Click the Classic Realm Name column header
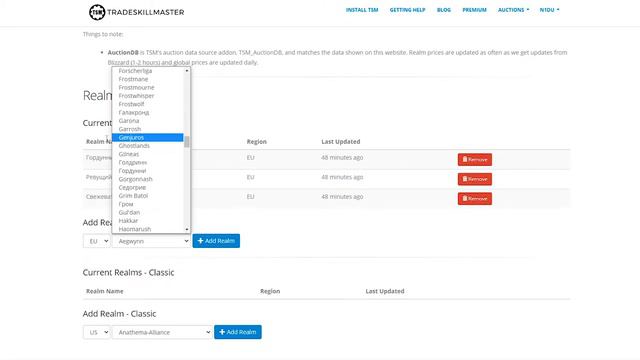Viewport: 640px width, 360px height. point(105,291)
